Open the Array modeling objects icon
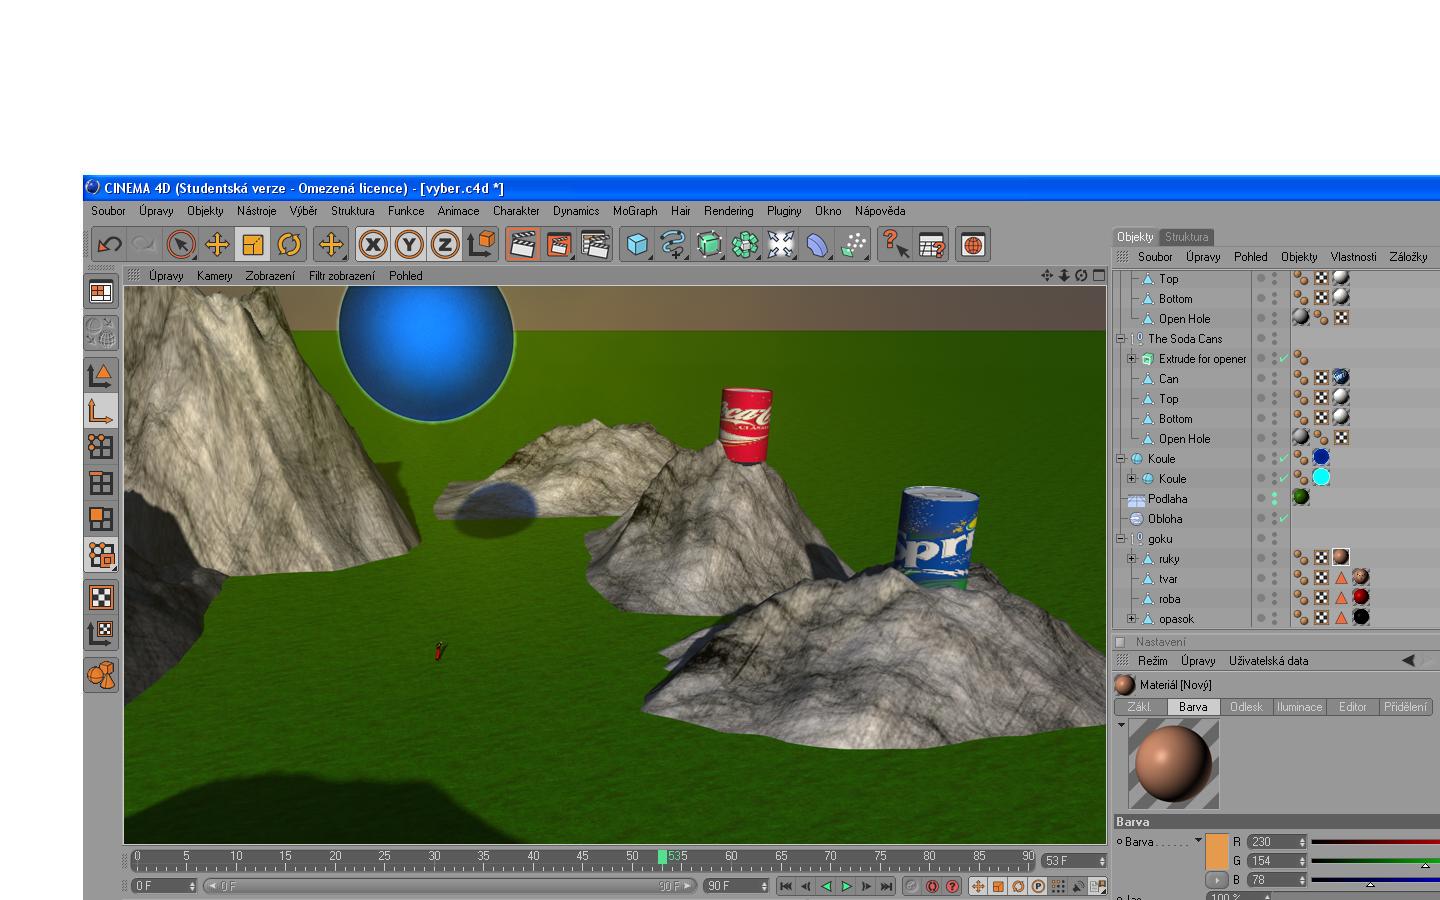 coord(745,244)
